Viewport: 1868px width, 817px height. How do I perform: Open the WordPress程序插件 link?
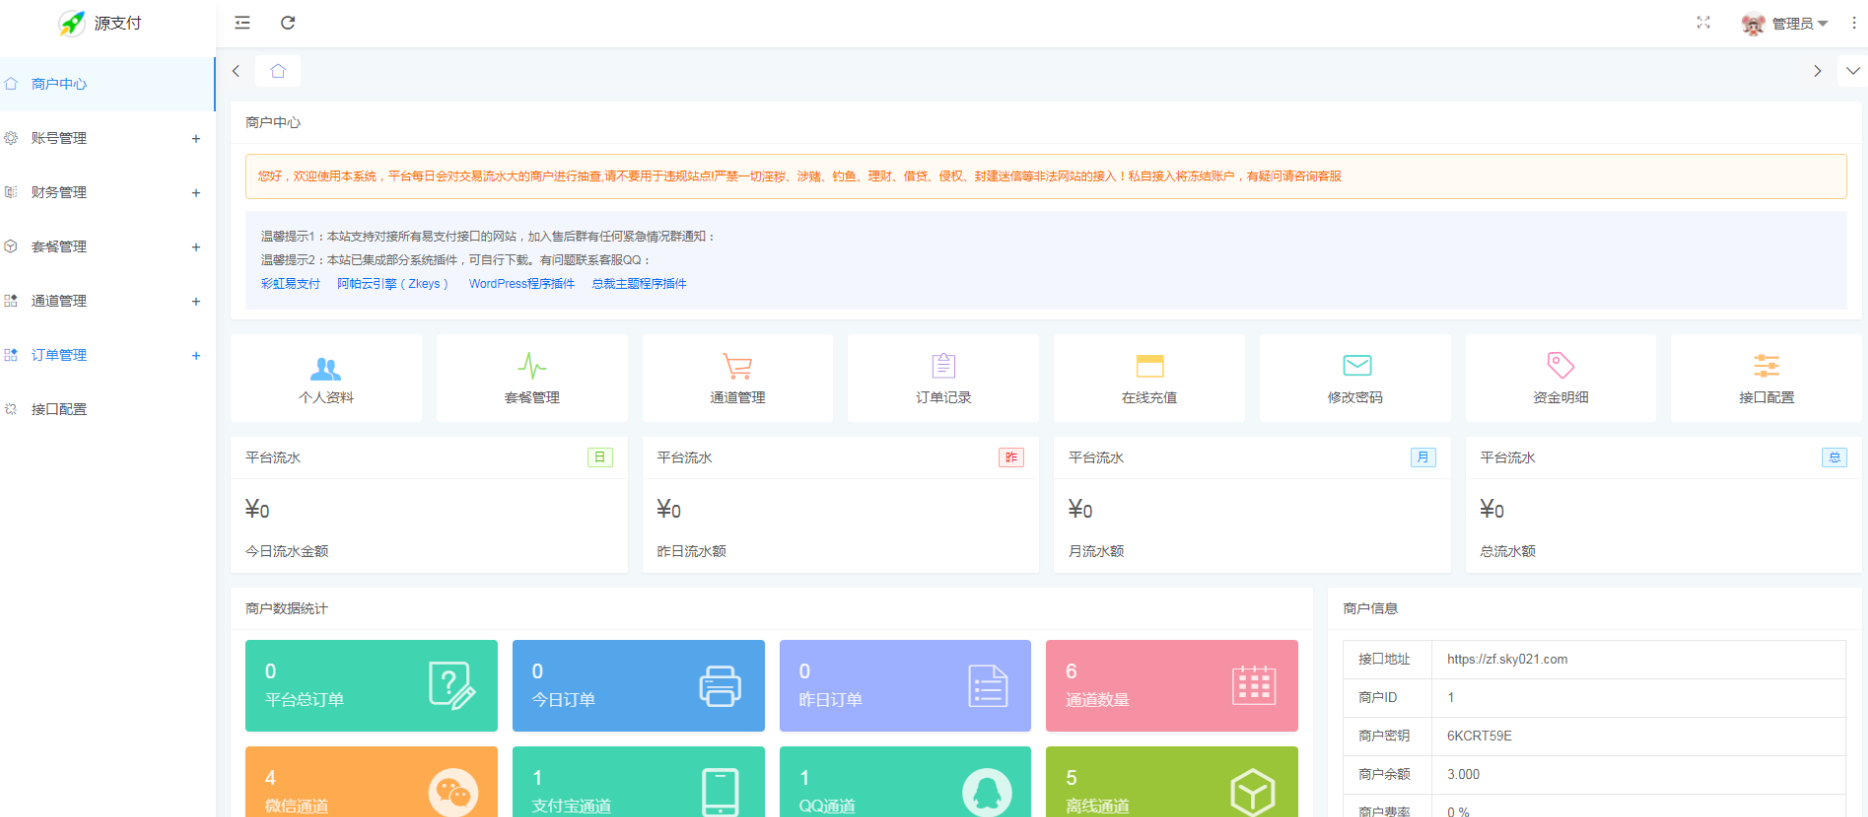tap(522, 284)
